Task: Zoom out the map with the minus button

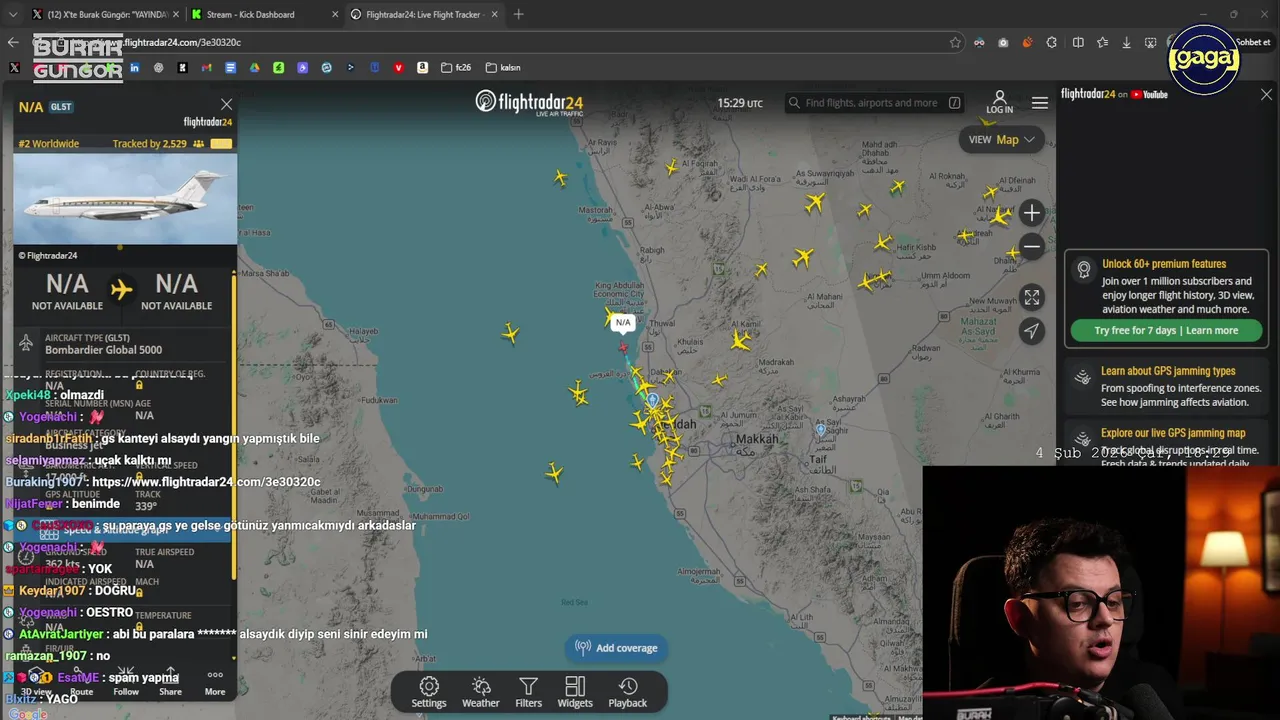Action: coord(1032,246)
